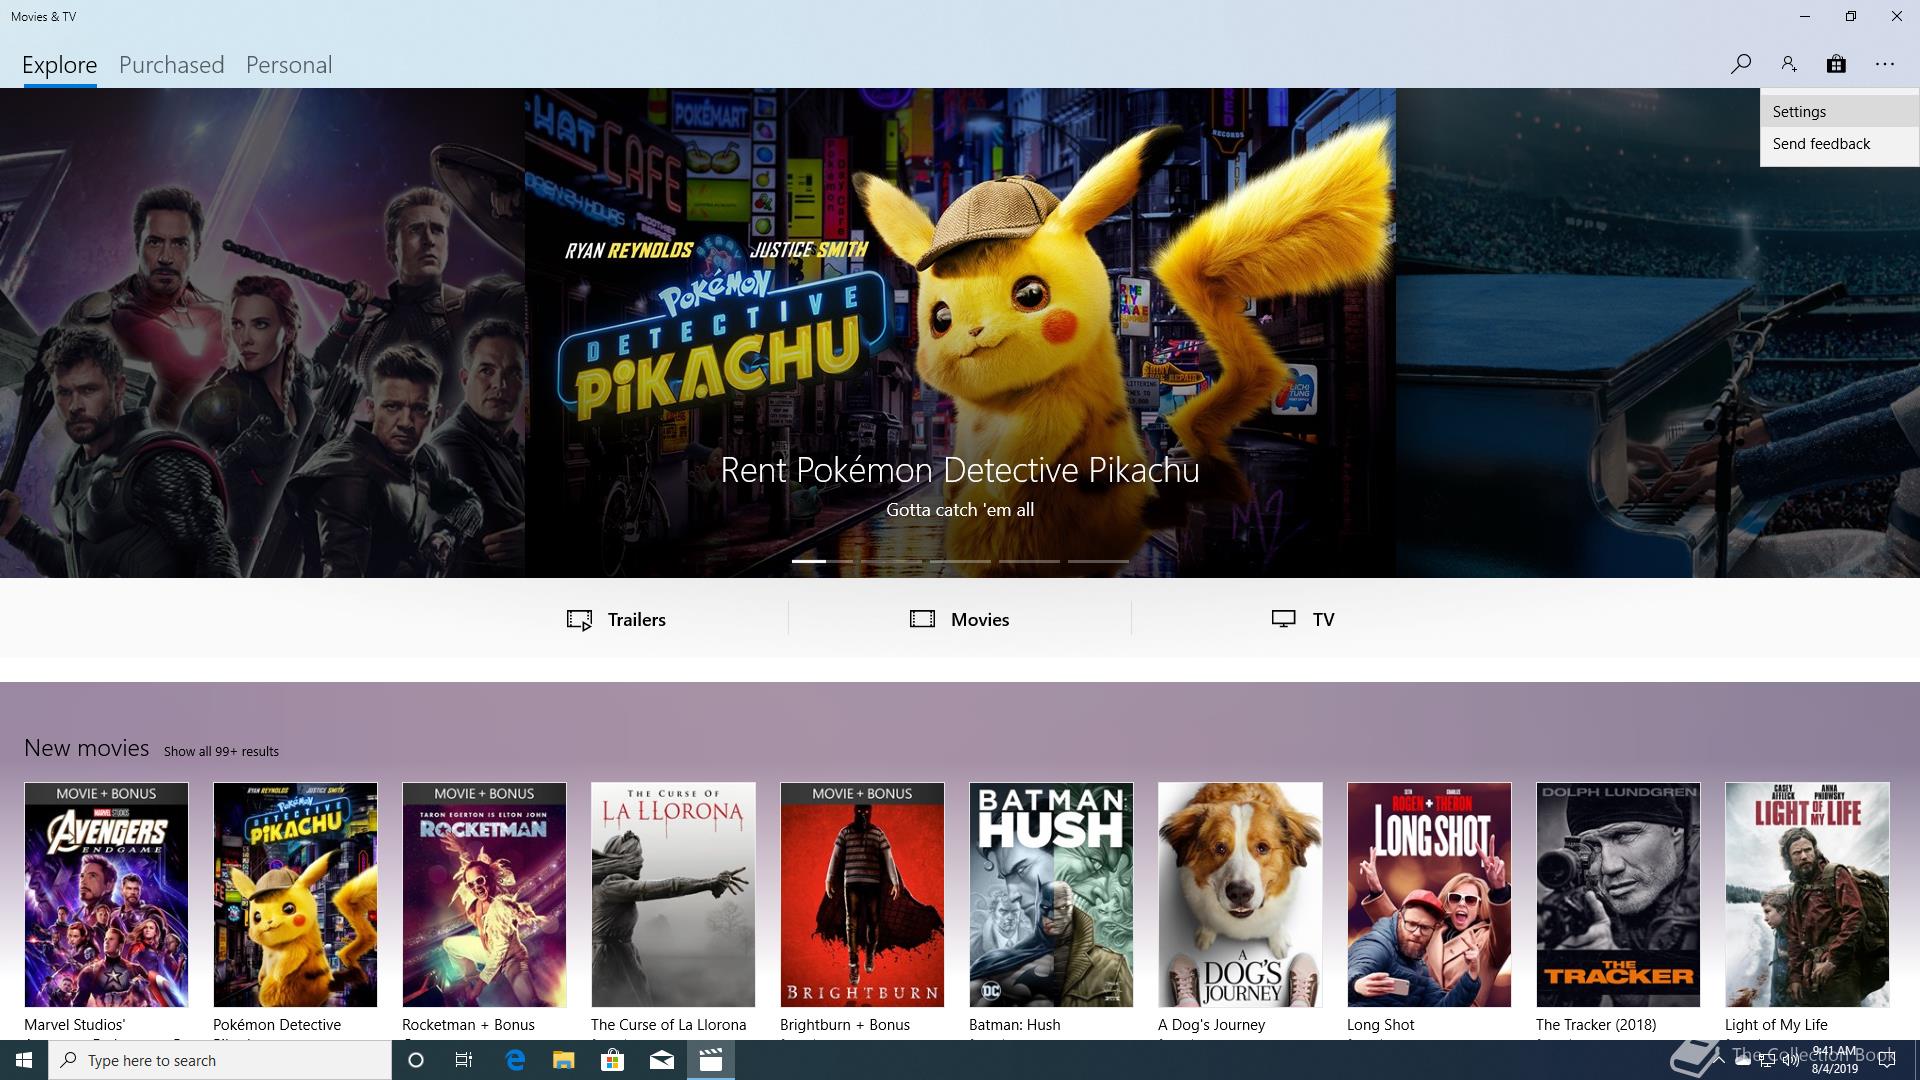
Task: Open The Tracker (2018) poster
Action: (1618, 895)
